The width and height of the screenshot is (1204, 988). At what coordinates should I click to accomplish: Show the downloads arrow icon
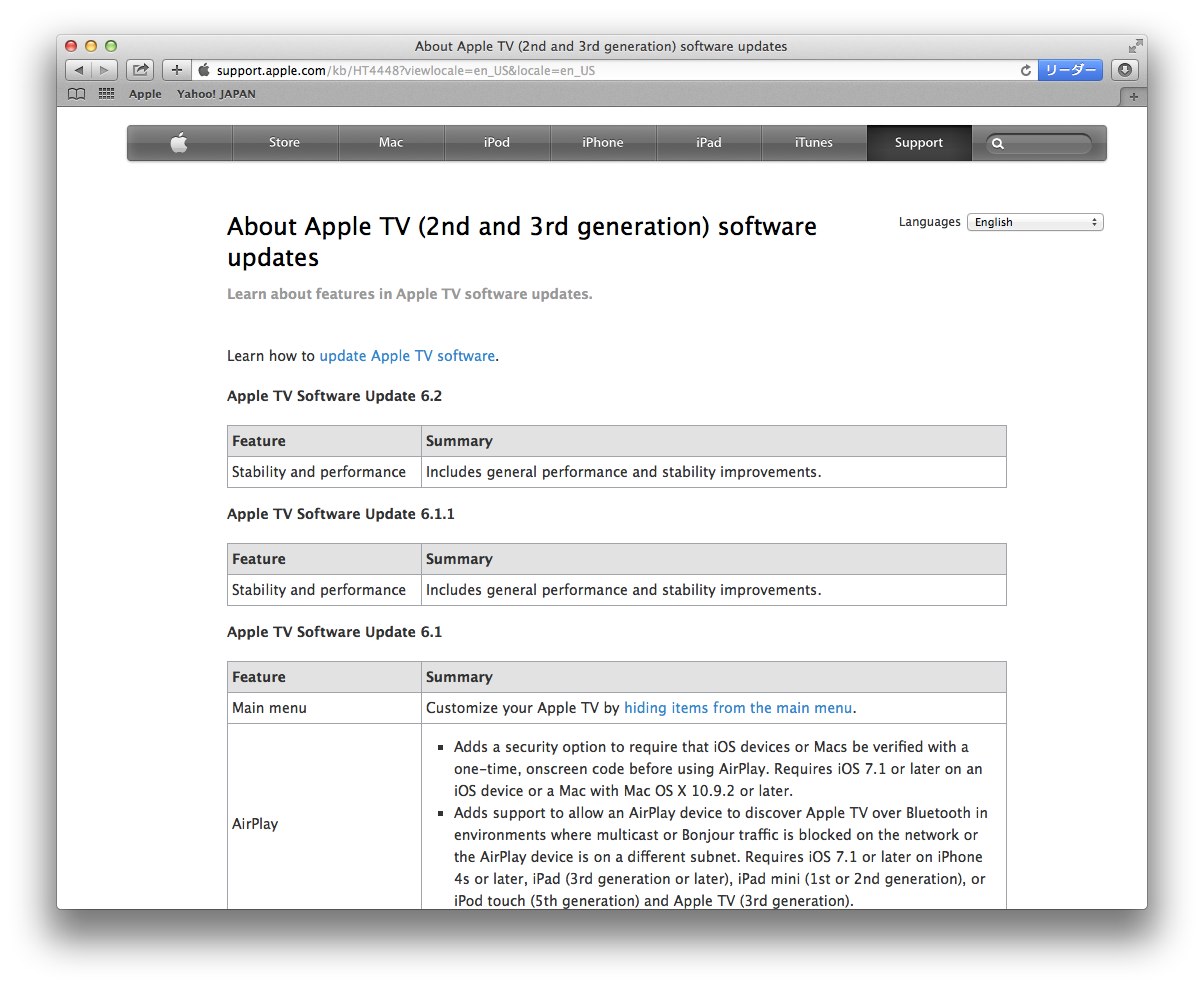click(1125, 70)
